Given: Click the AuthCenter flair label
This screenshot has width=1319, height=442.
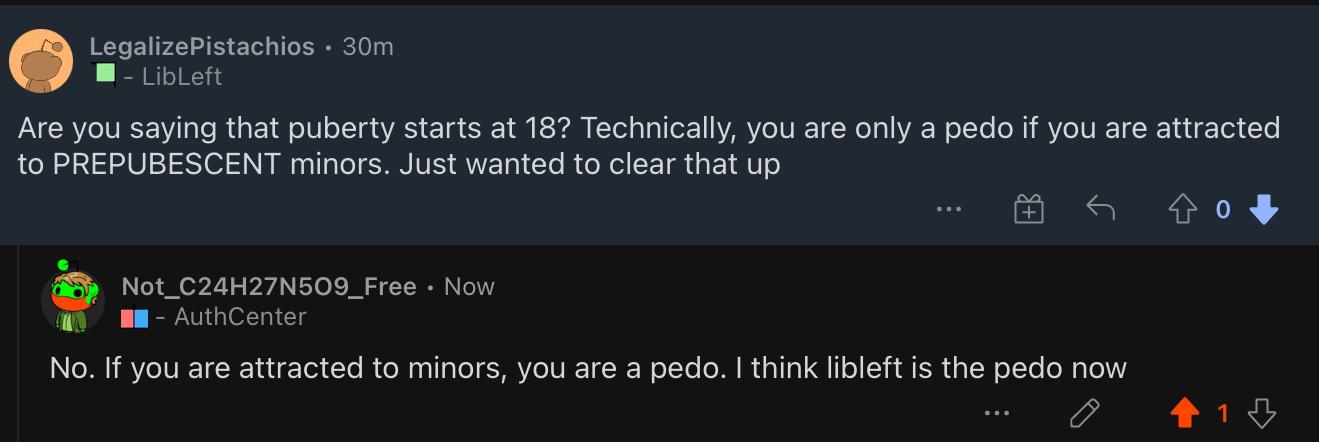Looking at the screenshot, I should coord(239,317).
